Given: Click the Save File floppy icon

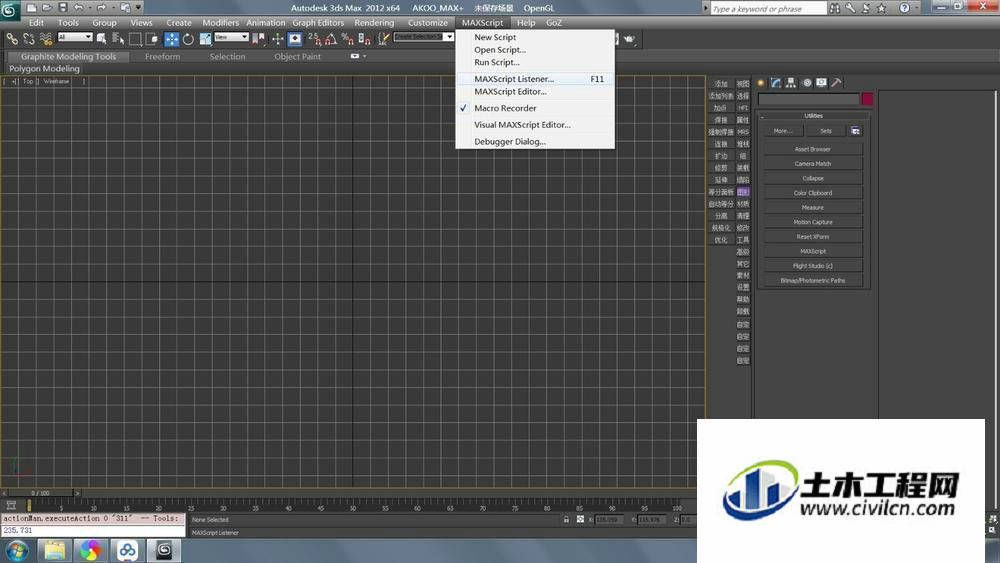Looking at the screenshot, I should click(x=62, y=8).
